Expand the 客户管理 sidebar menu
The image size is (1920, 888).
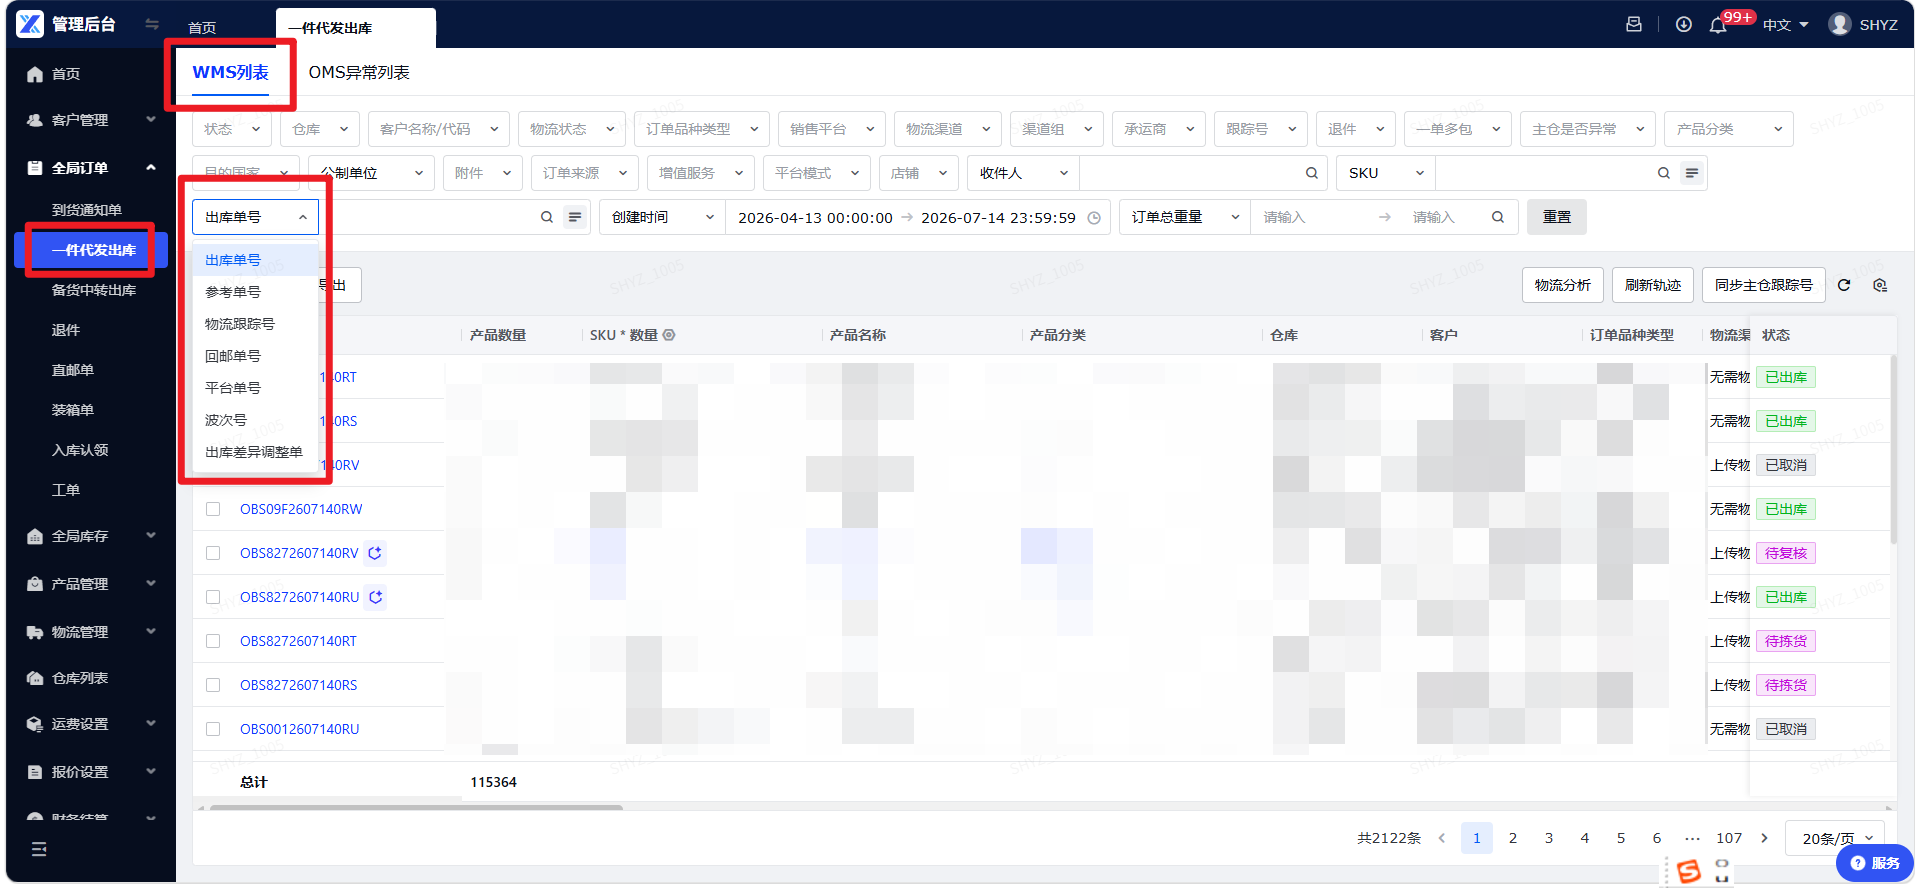coord(91,120)
